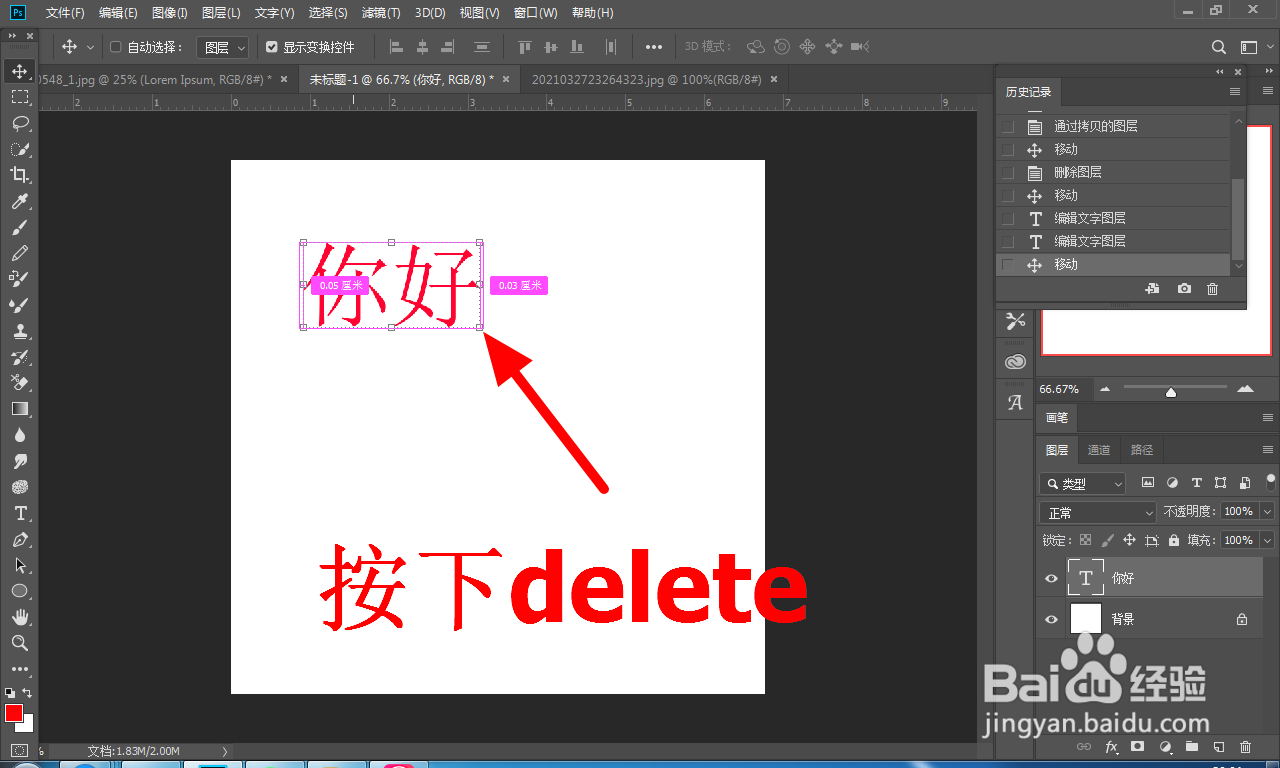Screen dimensions: 1280x768
Task: Add layer style with the fx icon
Action: 1111,747
